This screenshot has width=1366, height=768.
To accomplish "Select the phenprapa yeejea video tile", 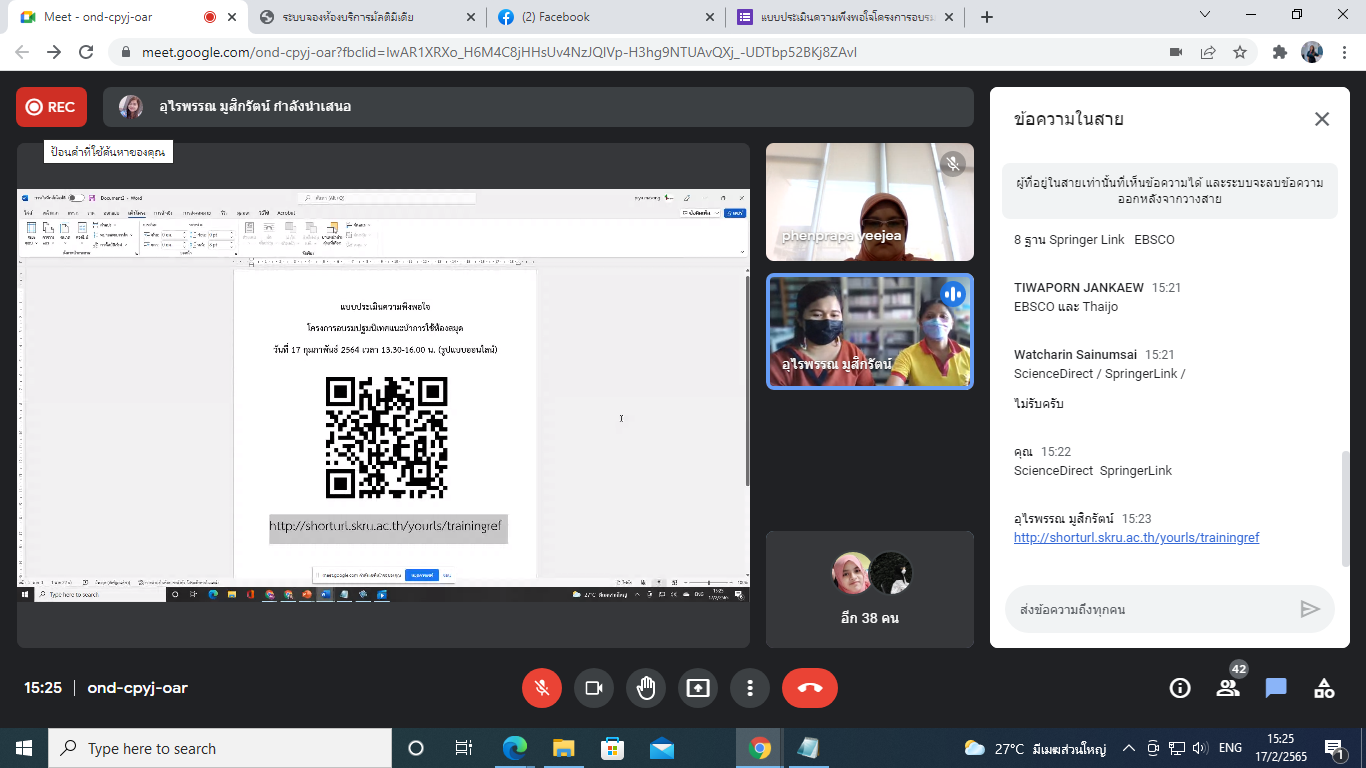I will click(x=869, y=202).
